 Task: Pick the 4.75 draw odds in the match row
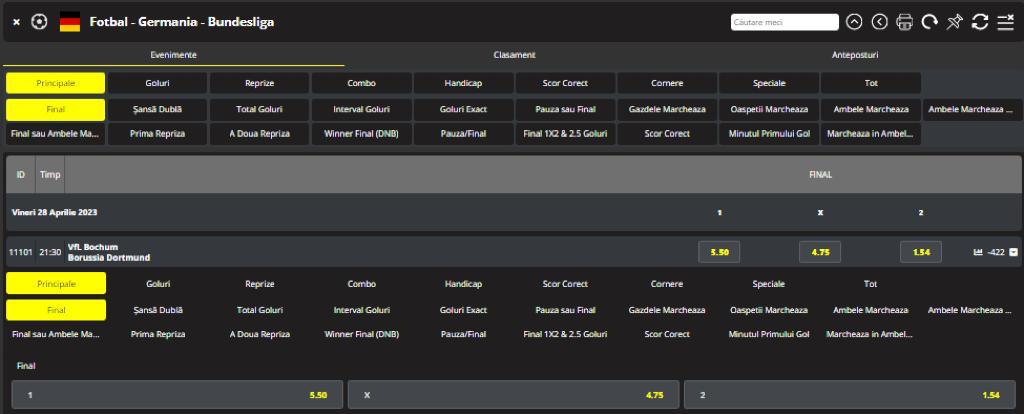pos(820,252)
